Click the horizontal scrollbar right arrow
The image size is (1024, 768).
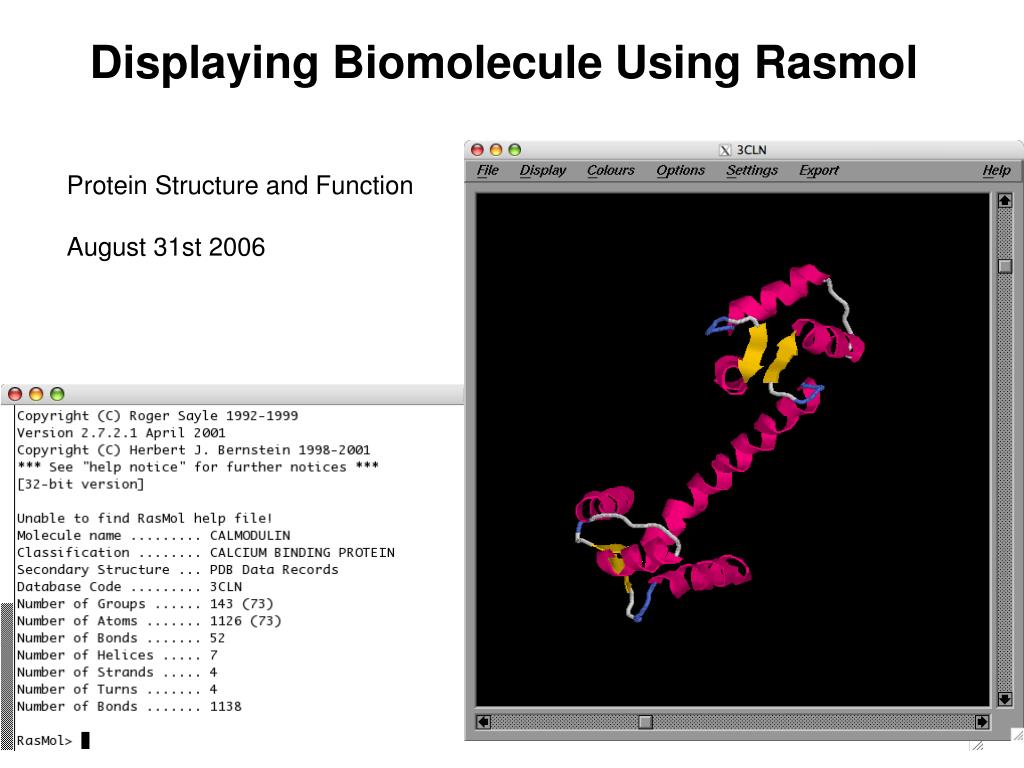[982, 722]
